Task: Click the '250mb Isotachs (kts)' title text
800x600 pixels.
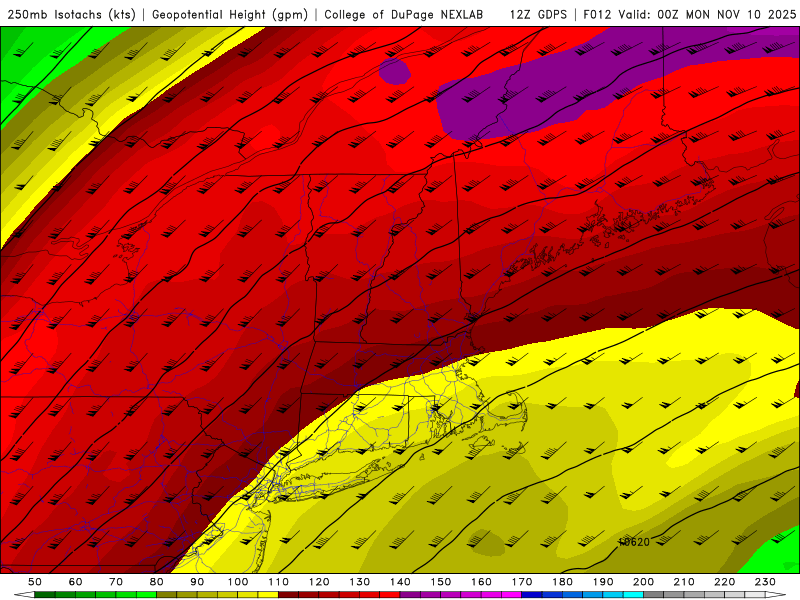Action: click(x=71, y=15)
